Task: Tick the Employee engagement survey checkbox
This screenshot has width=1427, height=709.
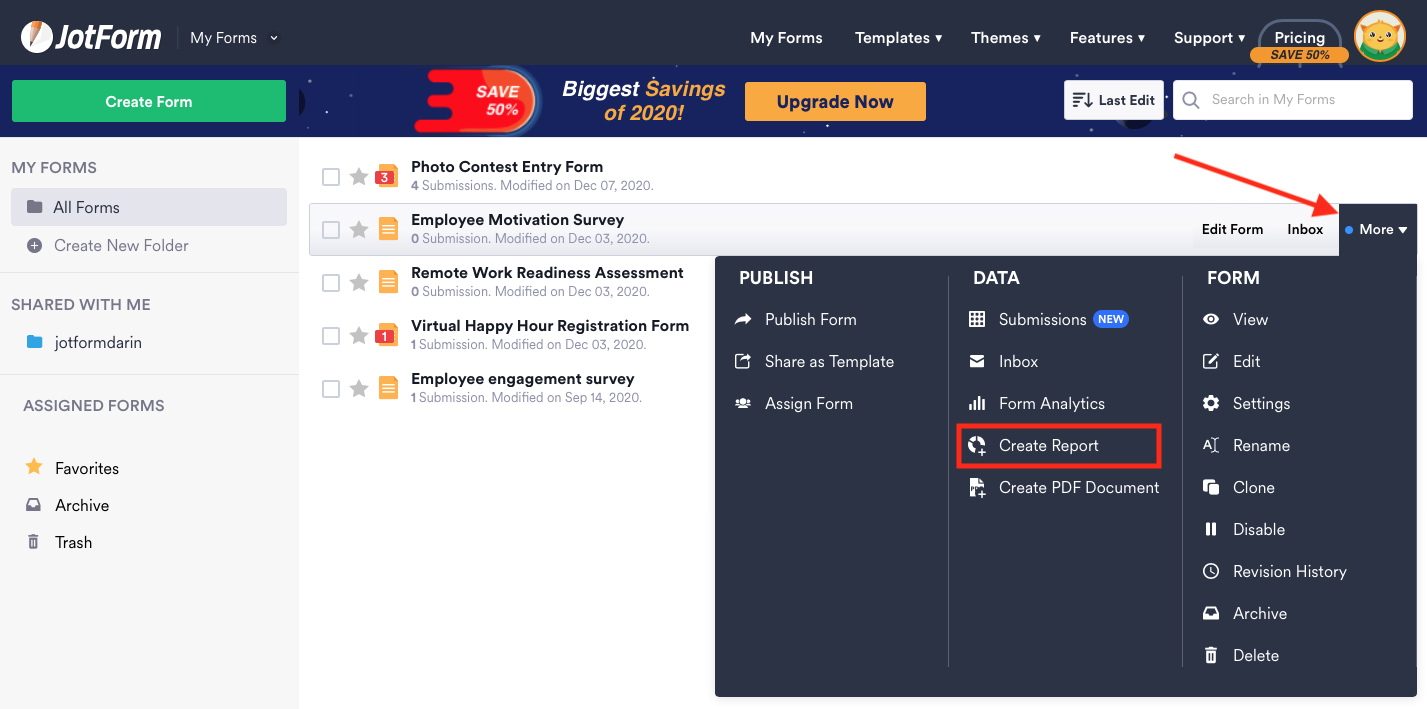Action: click(331, 389)
